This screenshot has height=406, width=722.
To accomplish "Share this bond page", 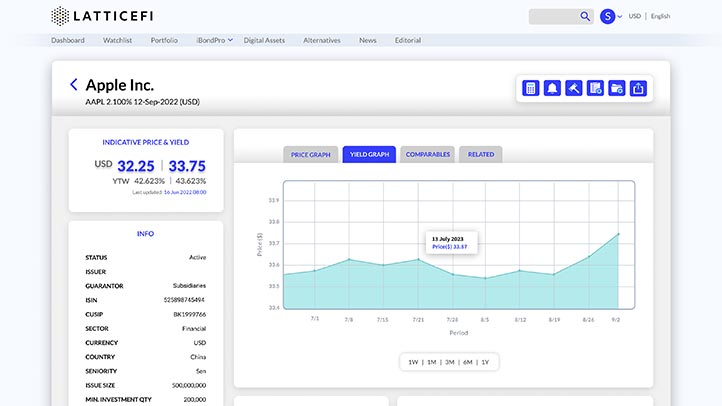I will pos(638,88).
